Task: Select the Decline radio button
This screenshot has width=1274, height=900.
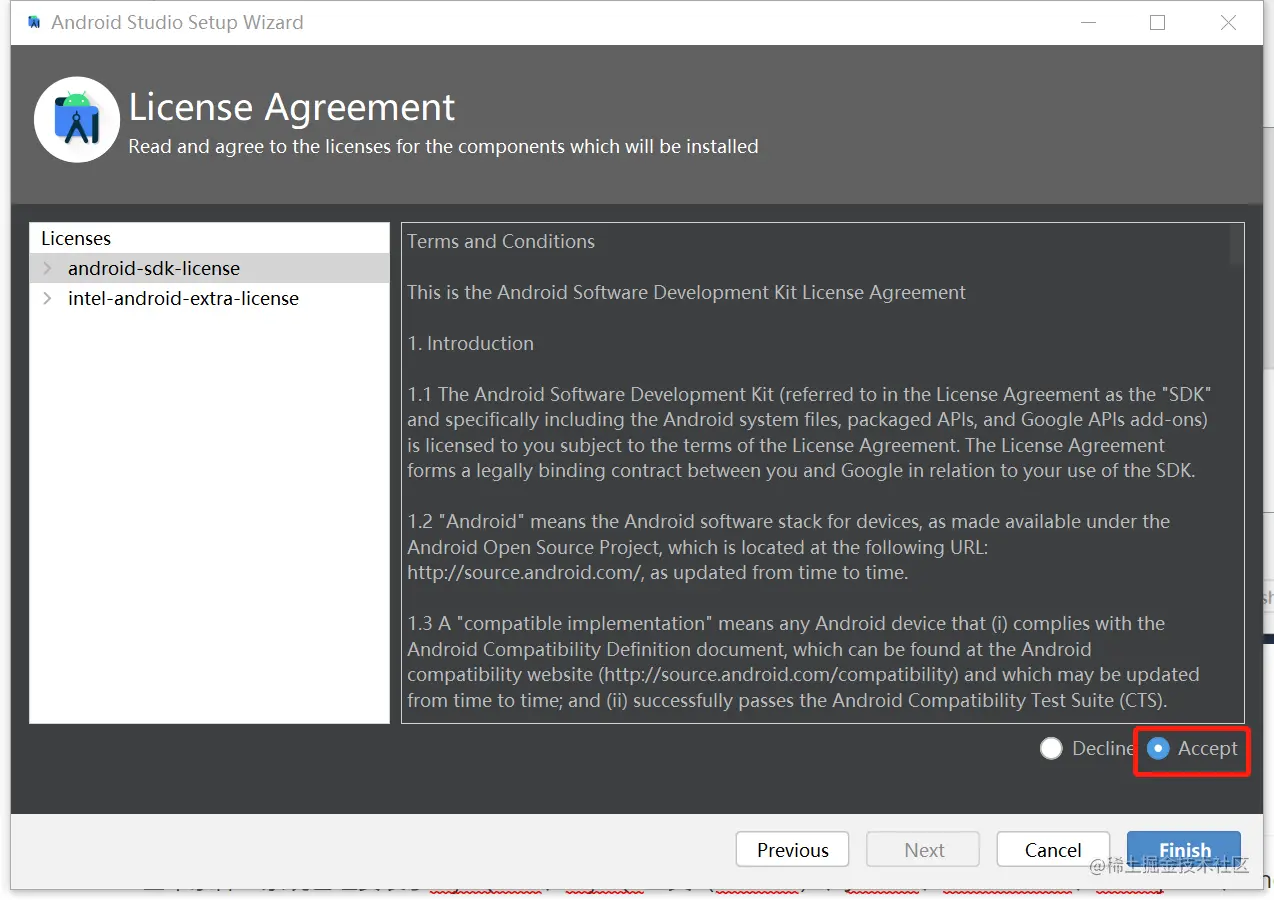Action: [x=1051, y=748]
